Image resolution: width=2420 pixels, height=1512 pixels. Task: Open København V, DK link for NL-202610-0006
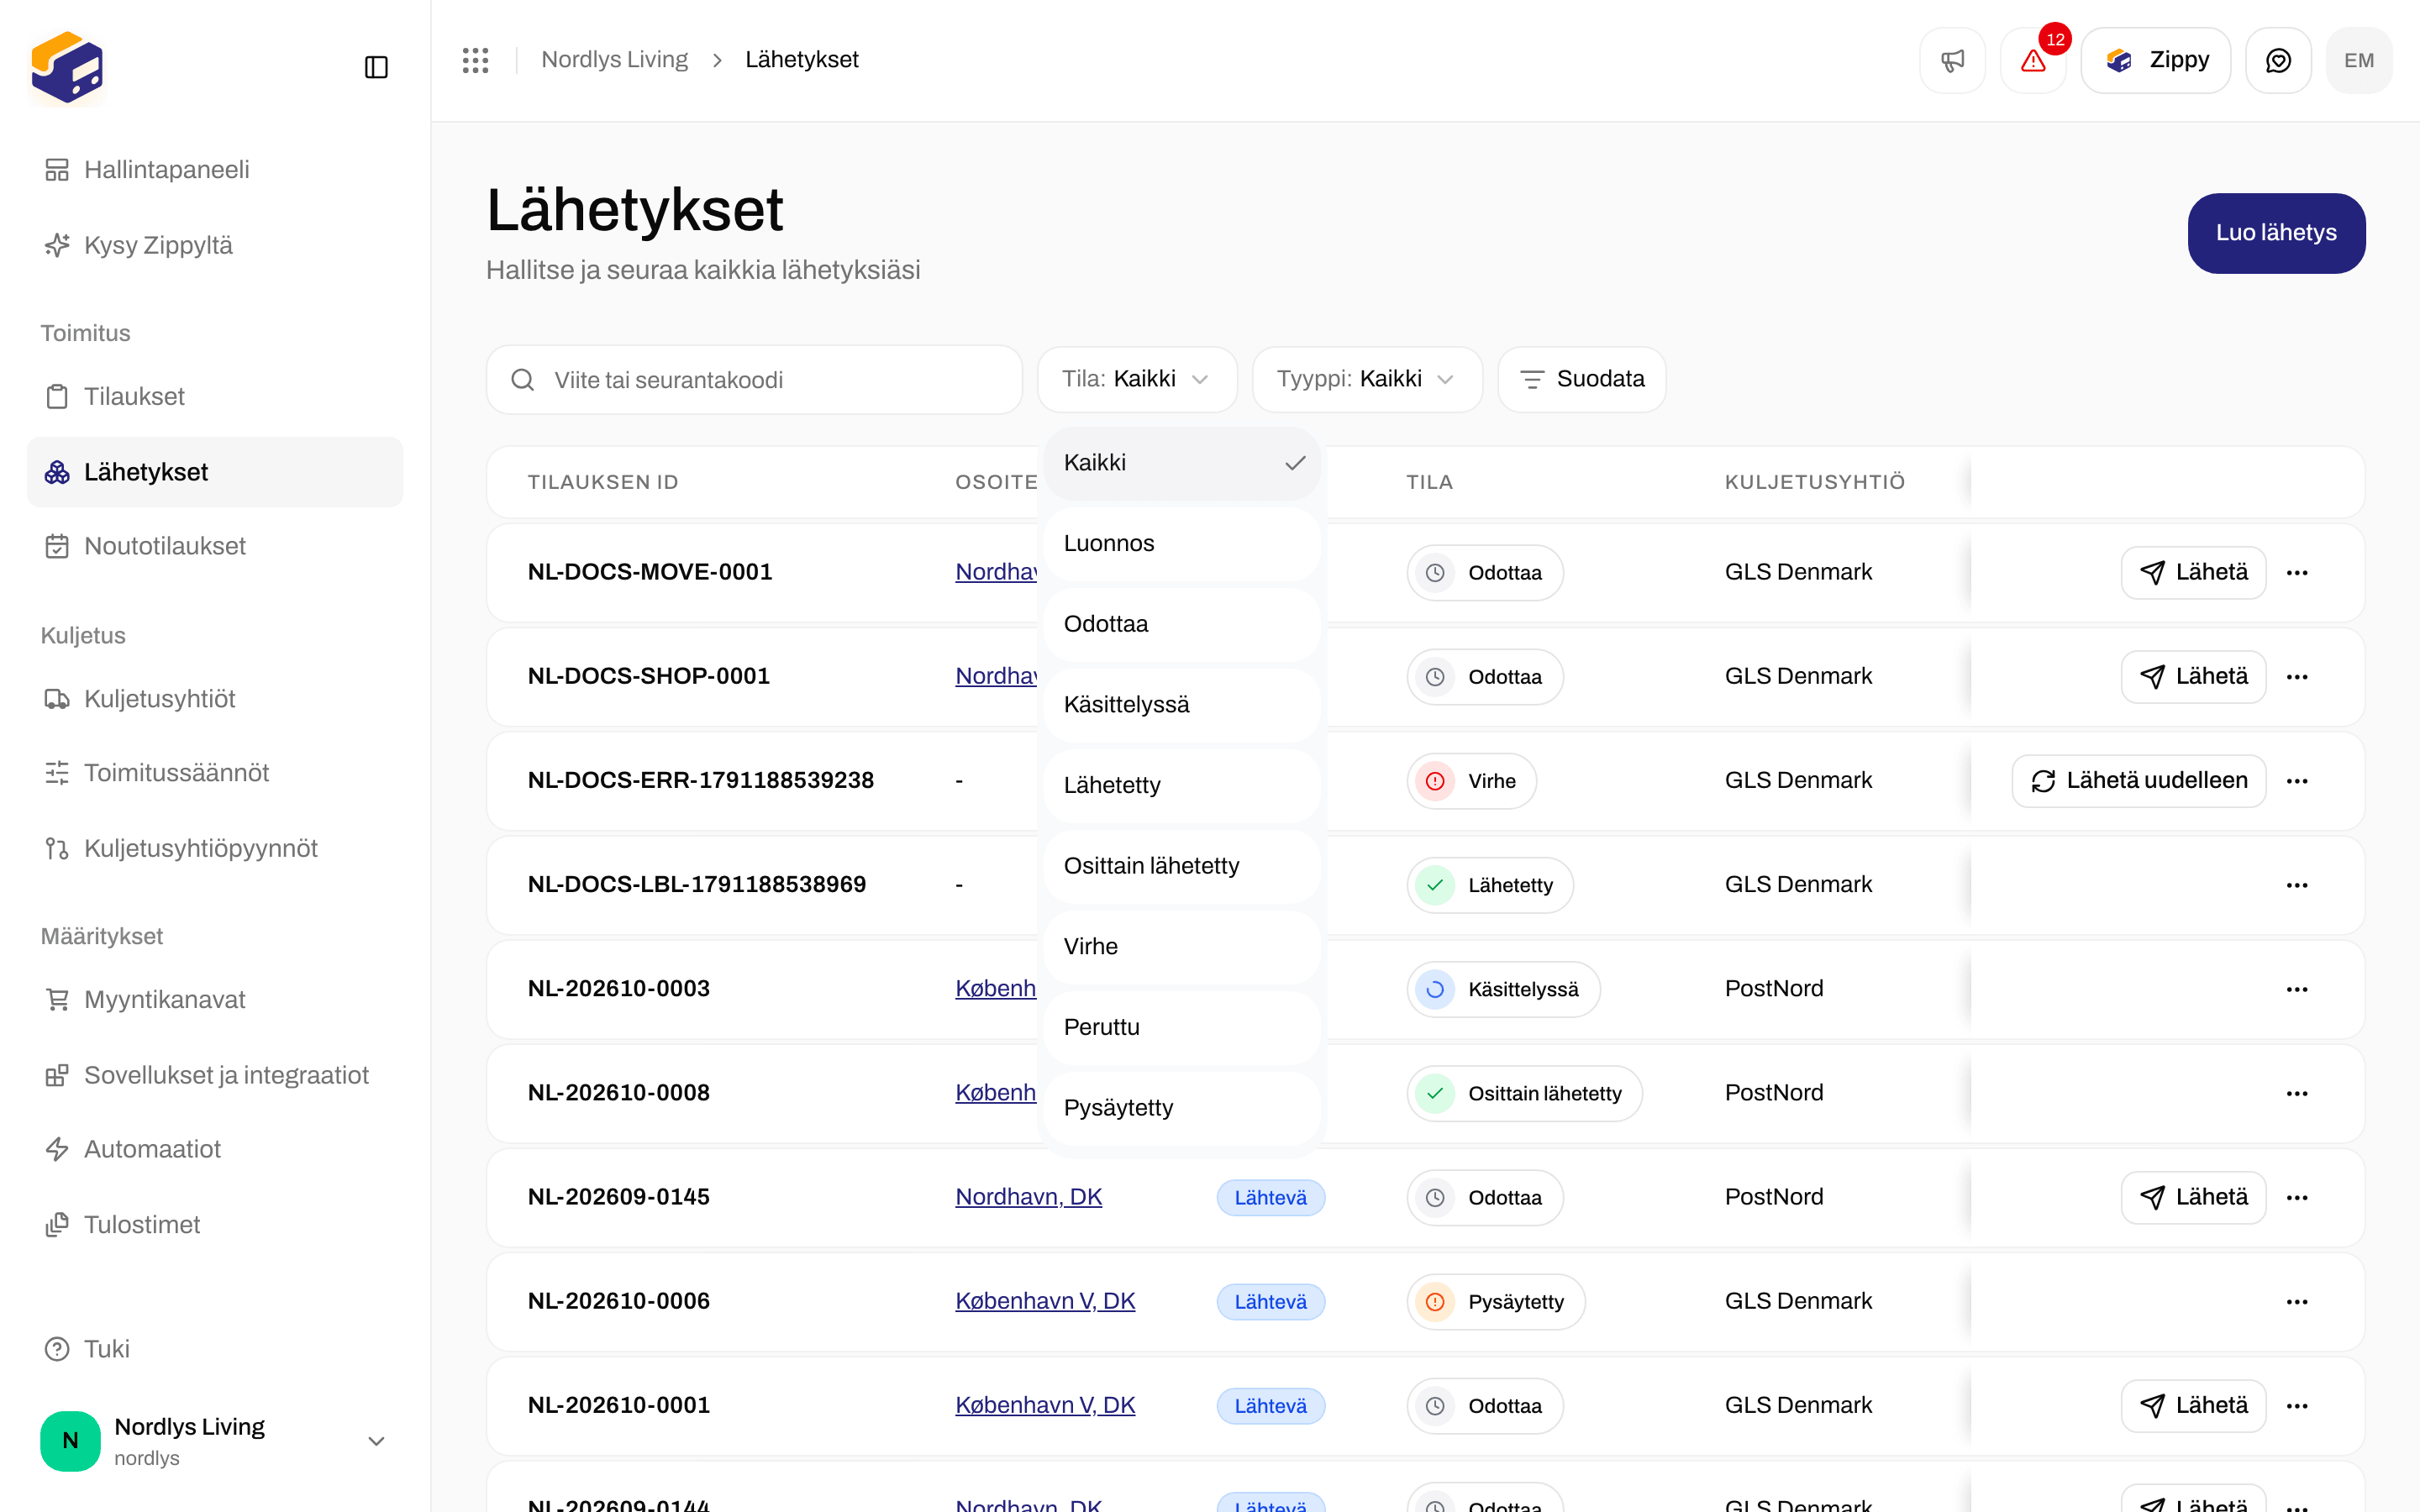(1045, 1301)
